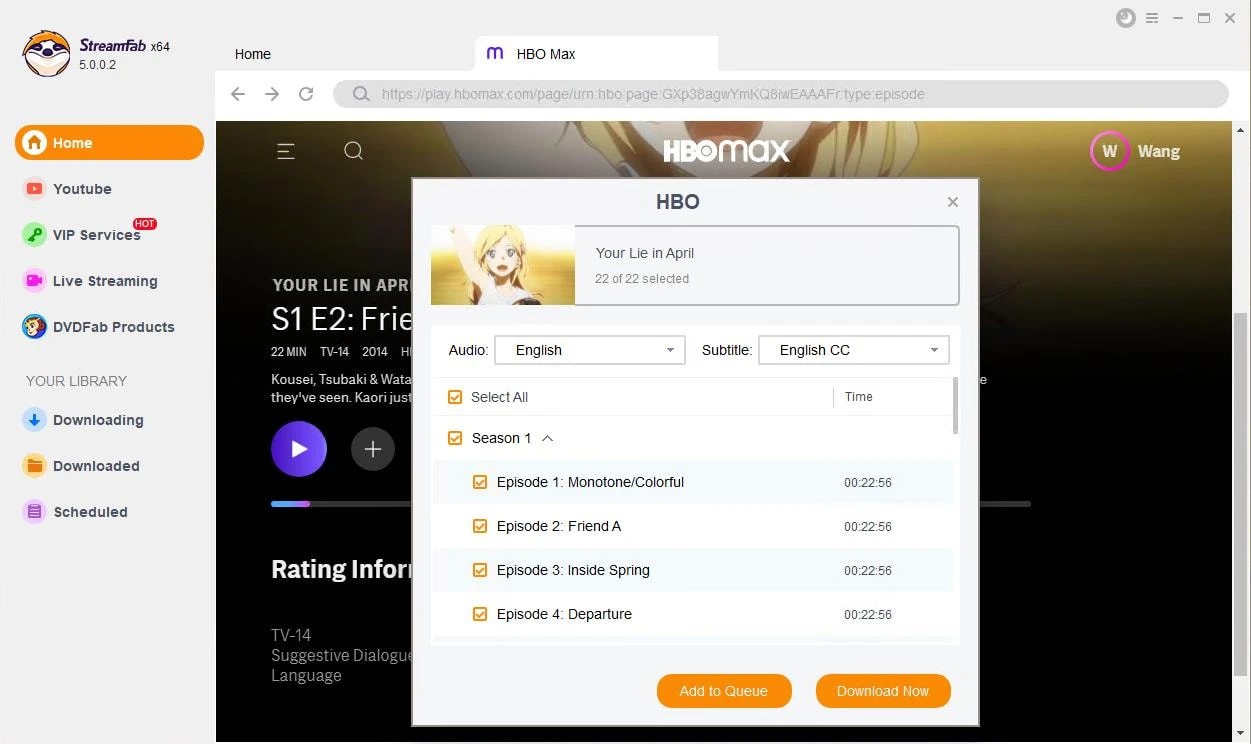The width and height of the screenshot is (1251, 744).
Task: Switch to the Home tab
Action: coord(252,54)
